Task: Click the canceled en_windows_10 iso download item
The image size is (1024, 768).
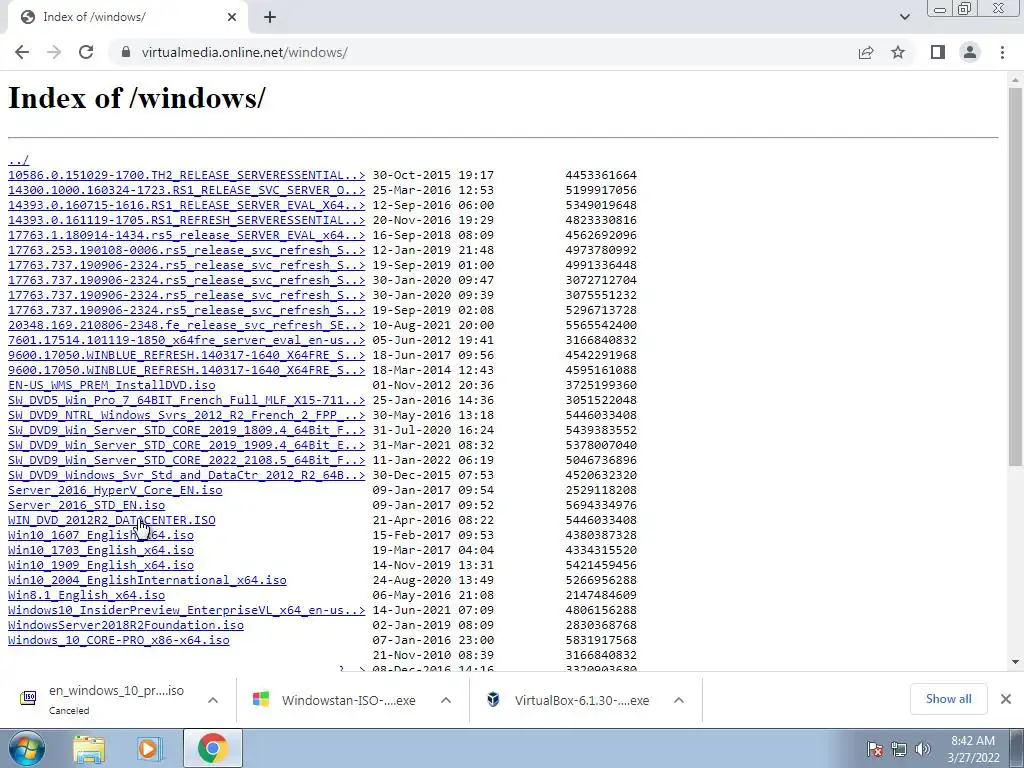Action: coord(102,699)
